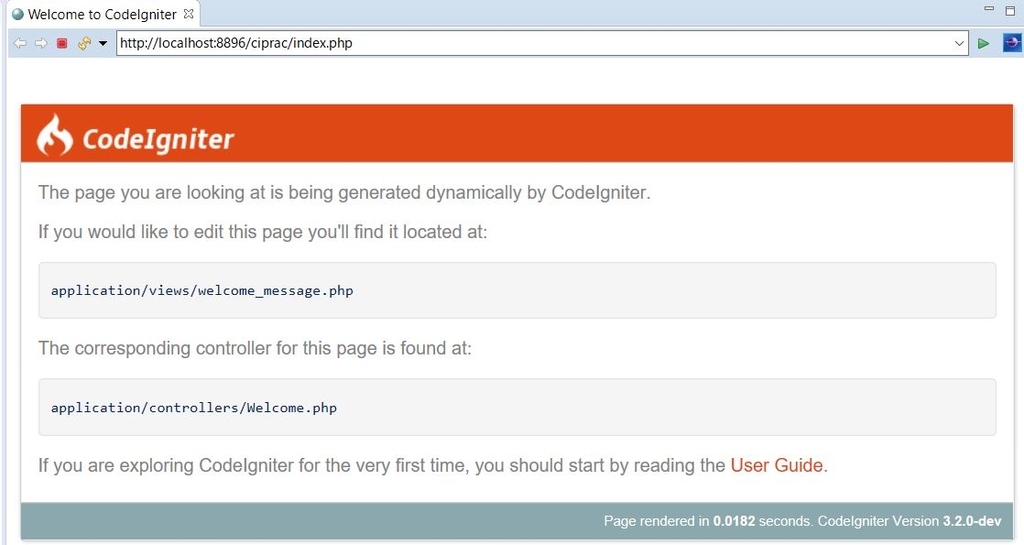
Task: Click 'The corresponding controller for this page' line
Action: [255, 348]
